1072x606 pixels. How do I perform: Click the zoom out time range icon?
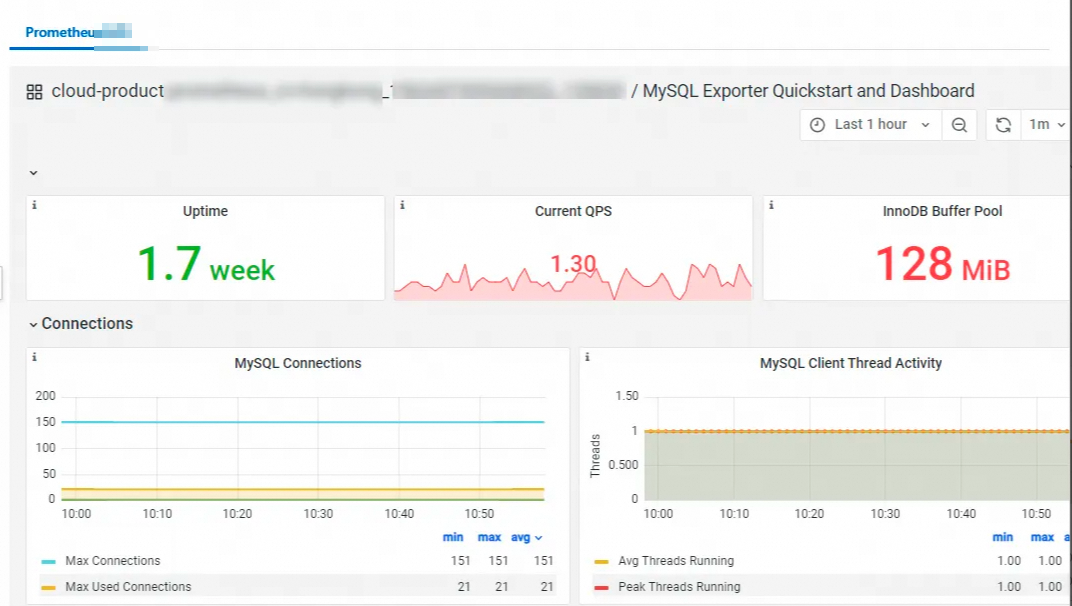coord(959,124)
